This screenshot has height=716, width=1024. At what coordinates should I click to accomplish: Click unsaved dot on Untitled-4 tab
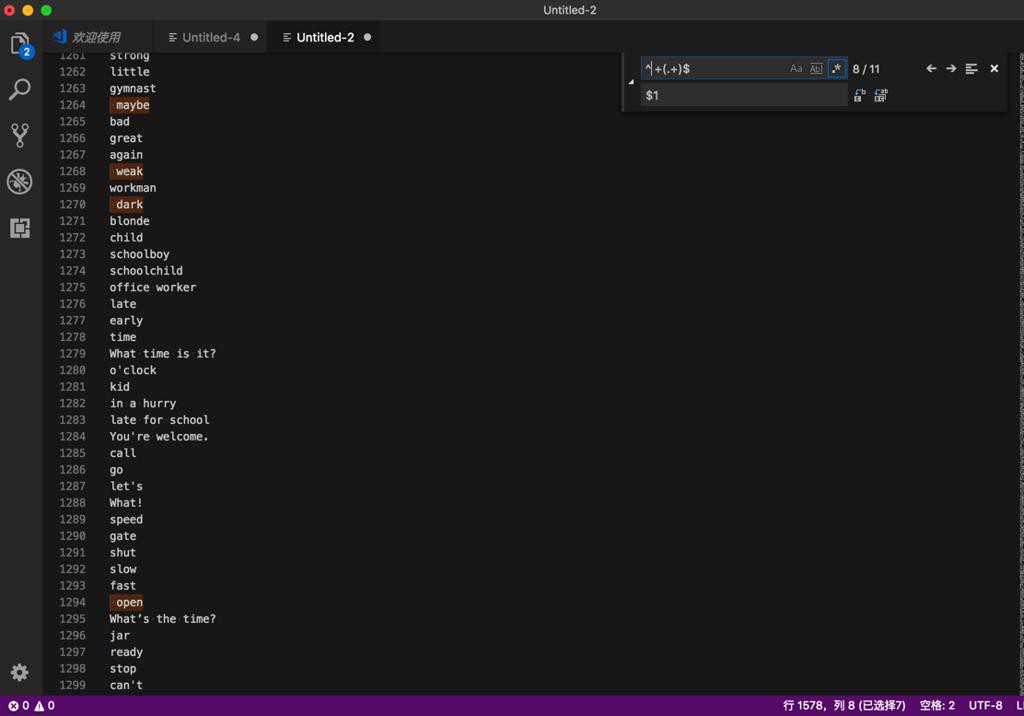254,37
